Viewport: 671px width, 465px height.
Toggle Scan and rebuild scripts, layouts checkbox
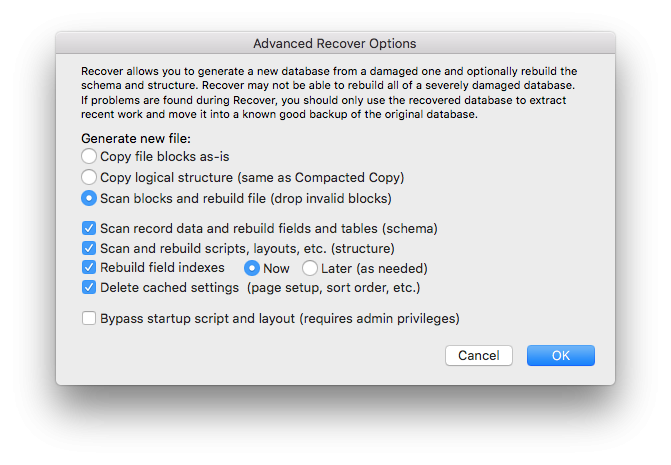(x=89, y=248)
